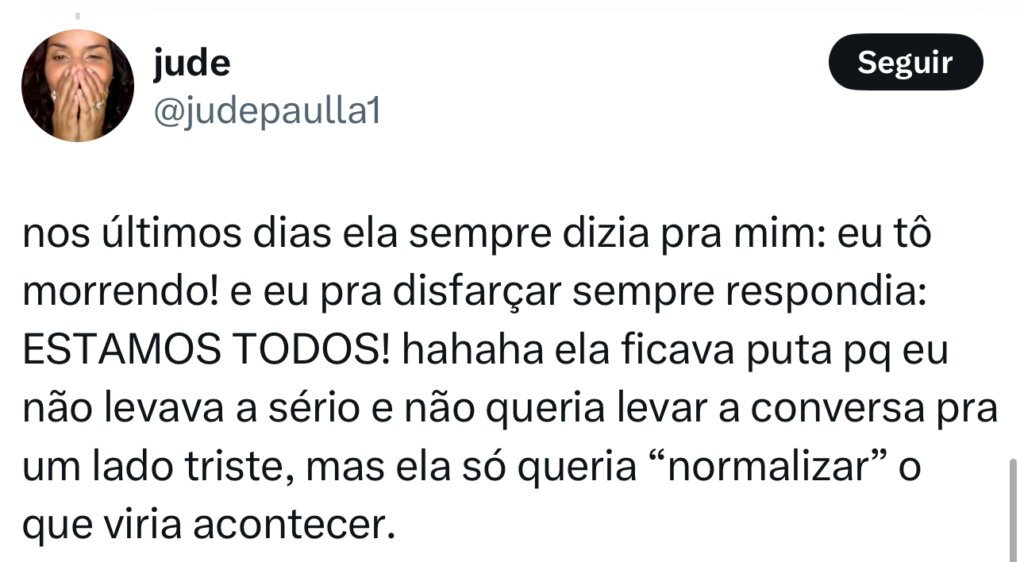Follow jude with the Seguir button
1024x562 pixels.
pyautogui.click(x=905, y=62)
